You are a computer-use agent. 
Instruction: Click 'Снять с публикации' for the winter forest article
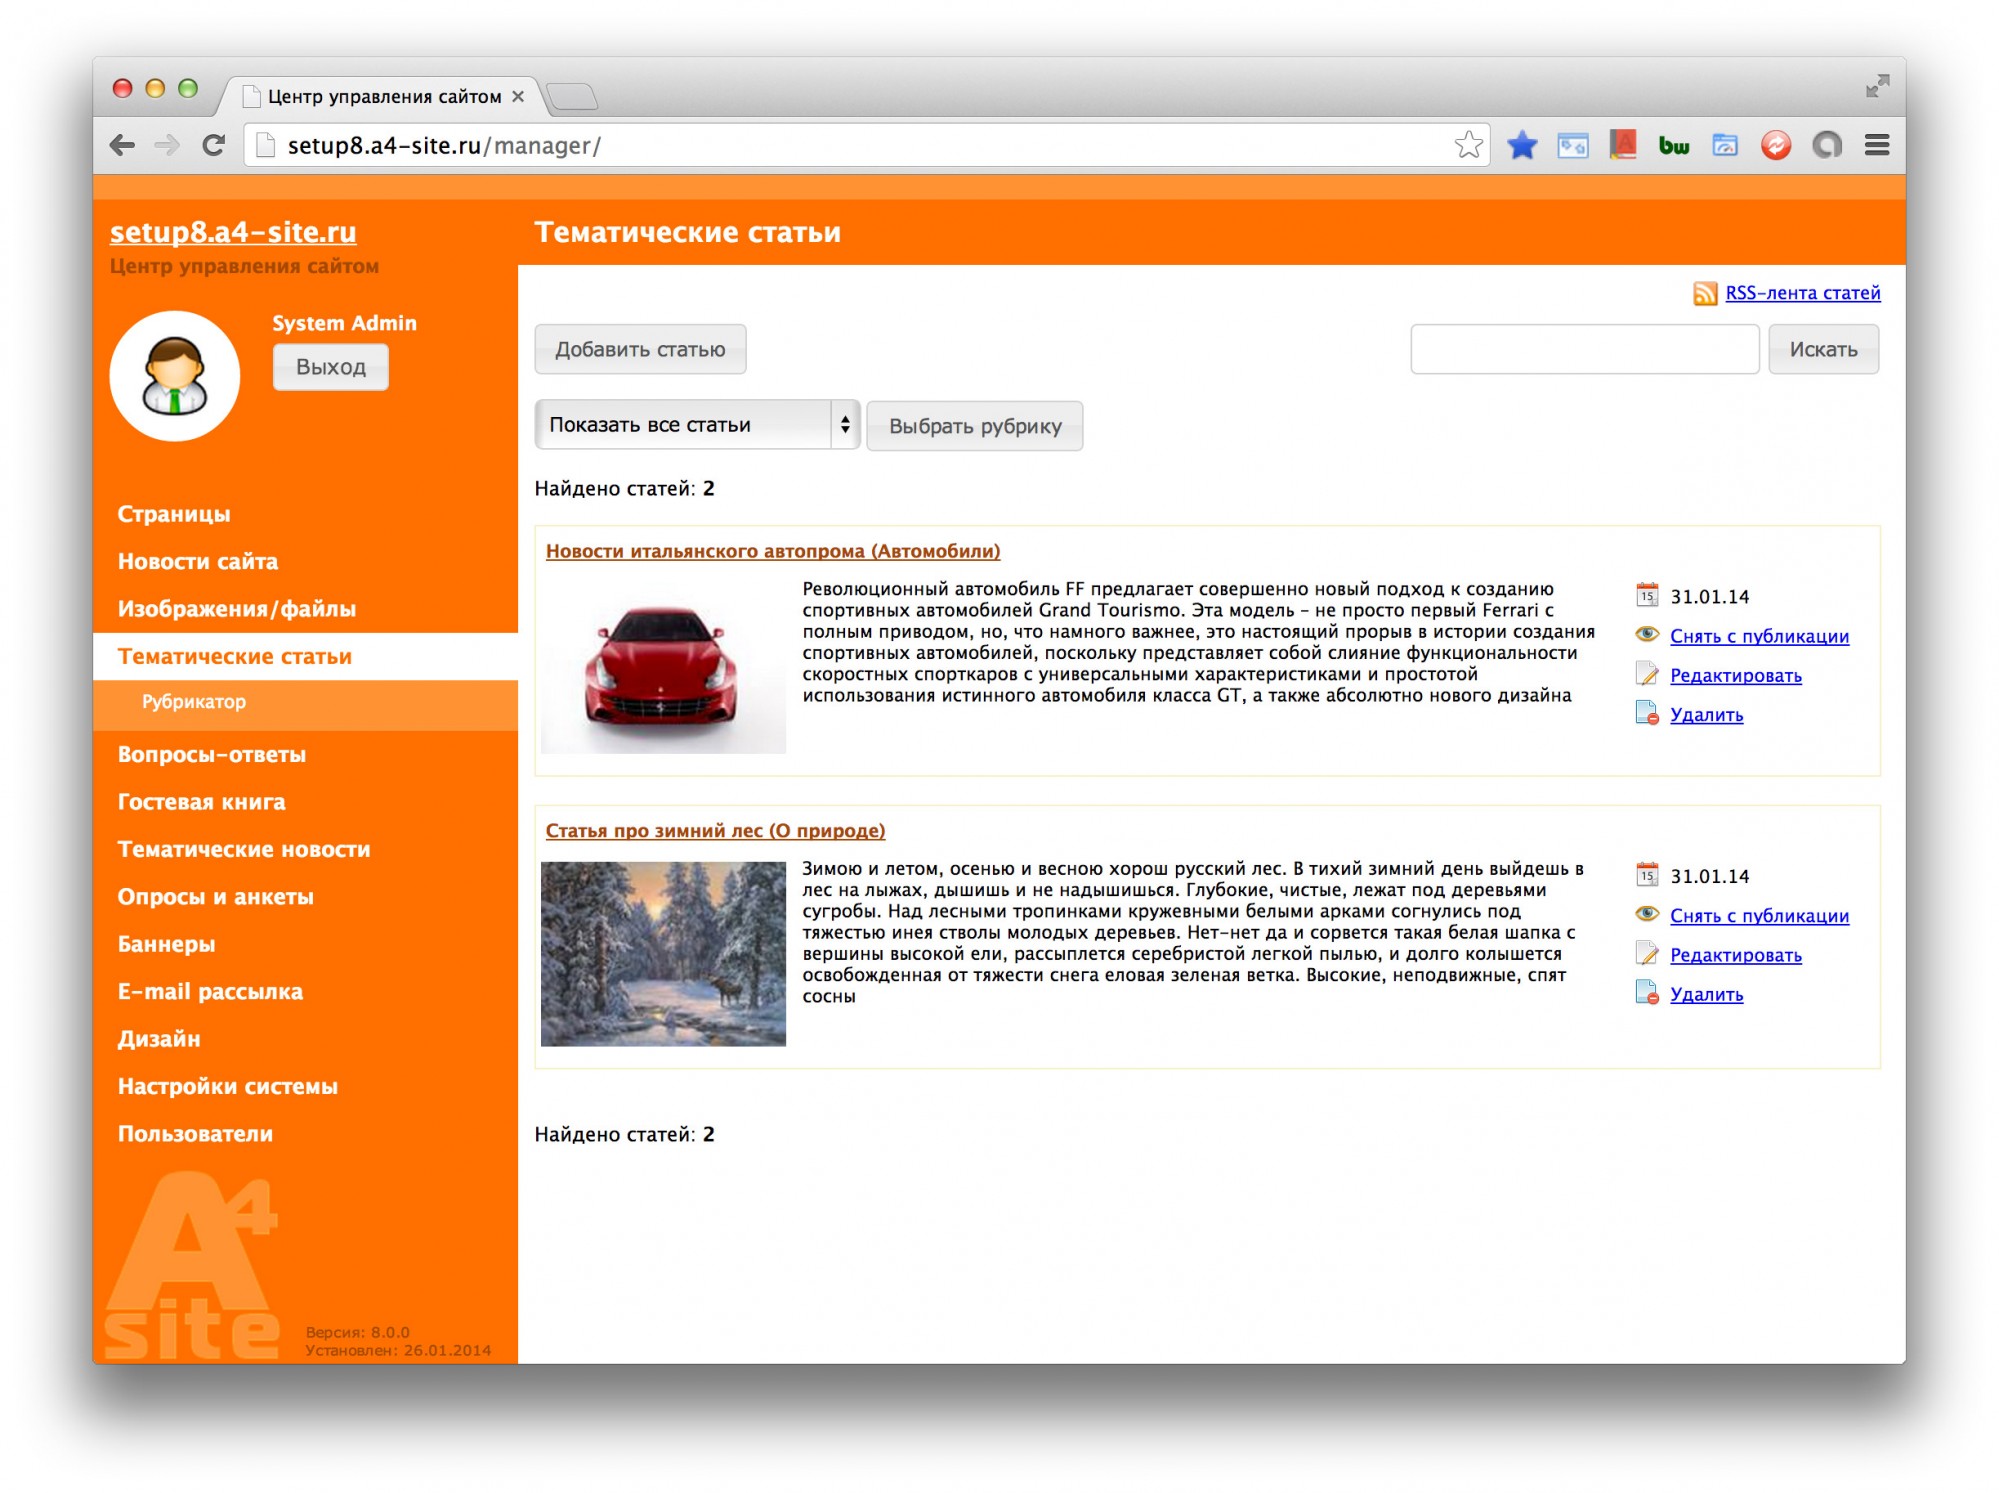click(1758, 916)
